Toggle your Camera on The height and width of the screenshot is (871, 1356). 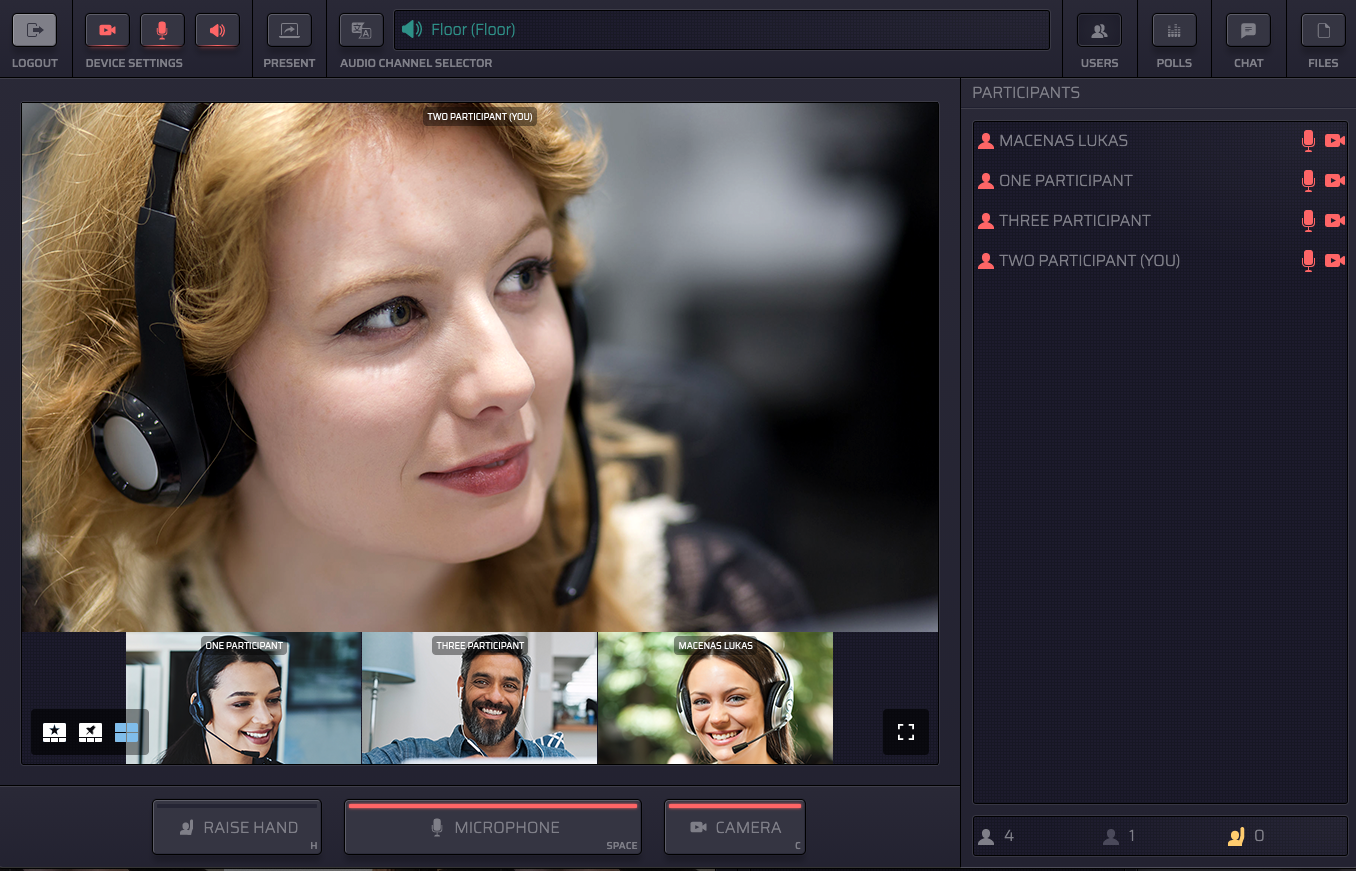click(735, 827)
